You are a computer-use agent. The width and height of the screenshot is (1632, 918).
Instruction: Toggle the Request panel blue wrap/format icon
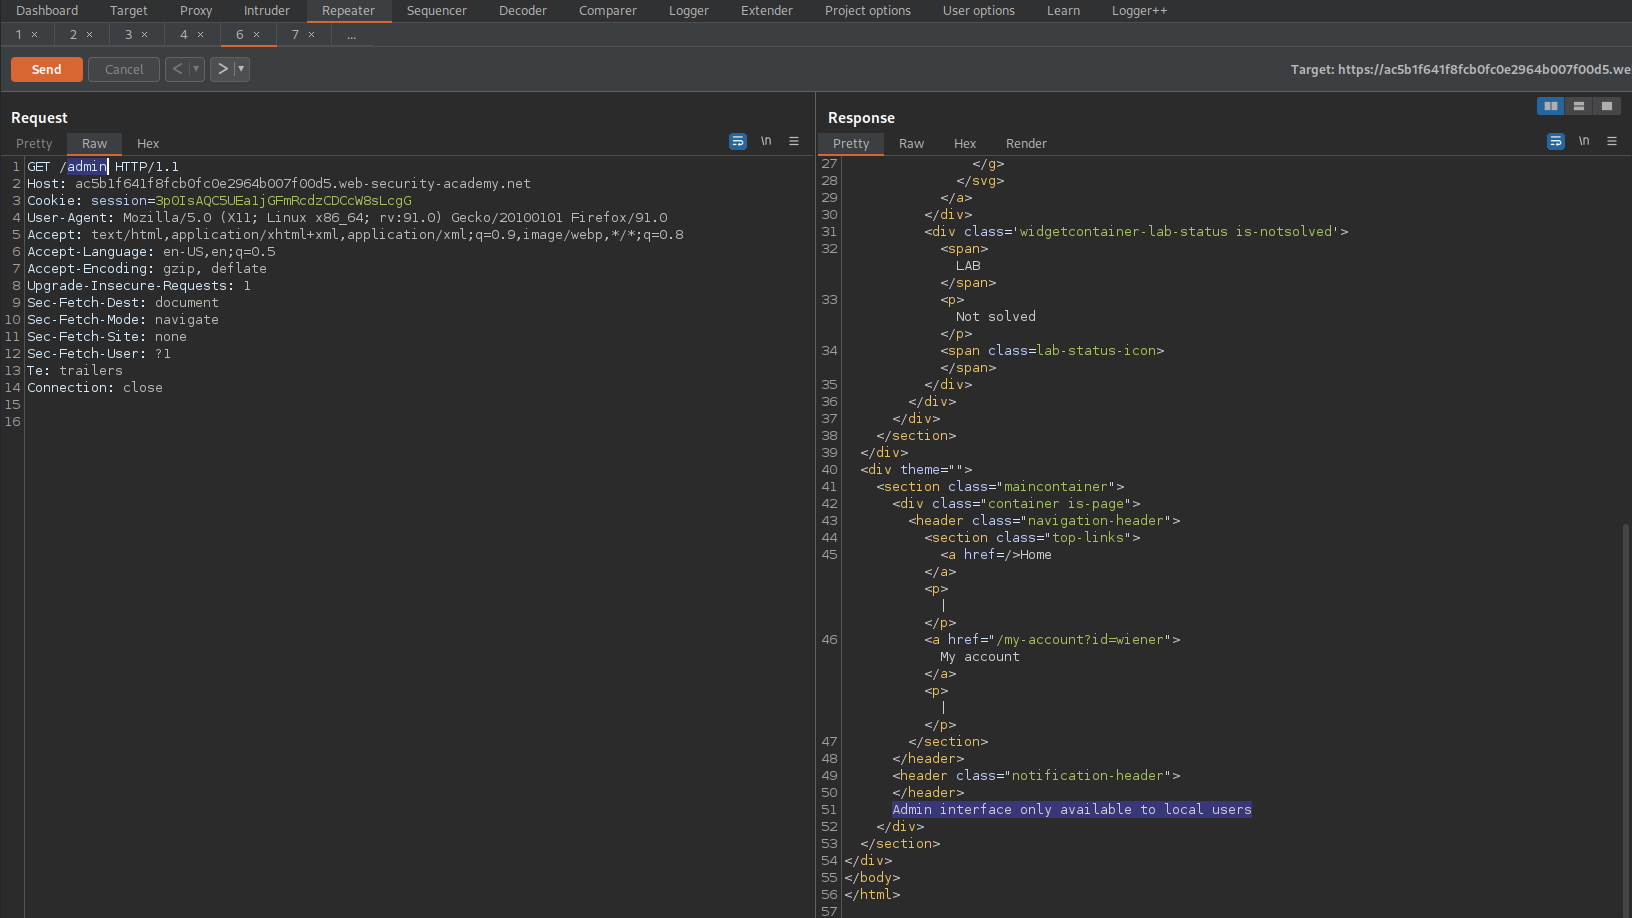[x=738, y=142]
